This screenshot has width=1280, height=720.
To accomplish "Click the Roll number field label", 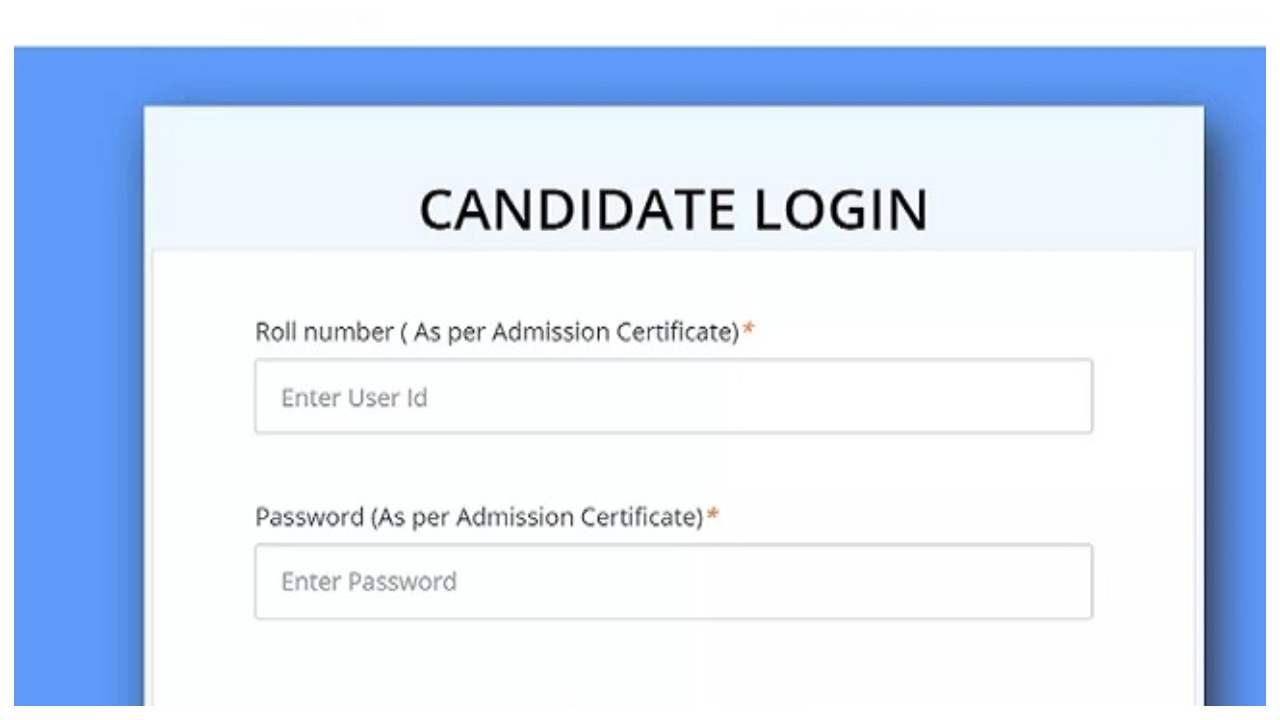I will click(497, 332).
